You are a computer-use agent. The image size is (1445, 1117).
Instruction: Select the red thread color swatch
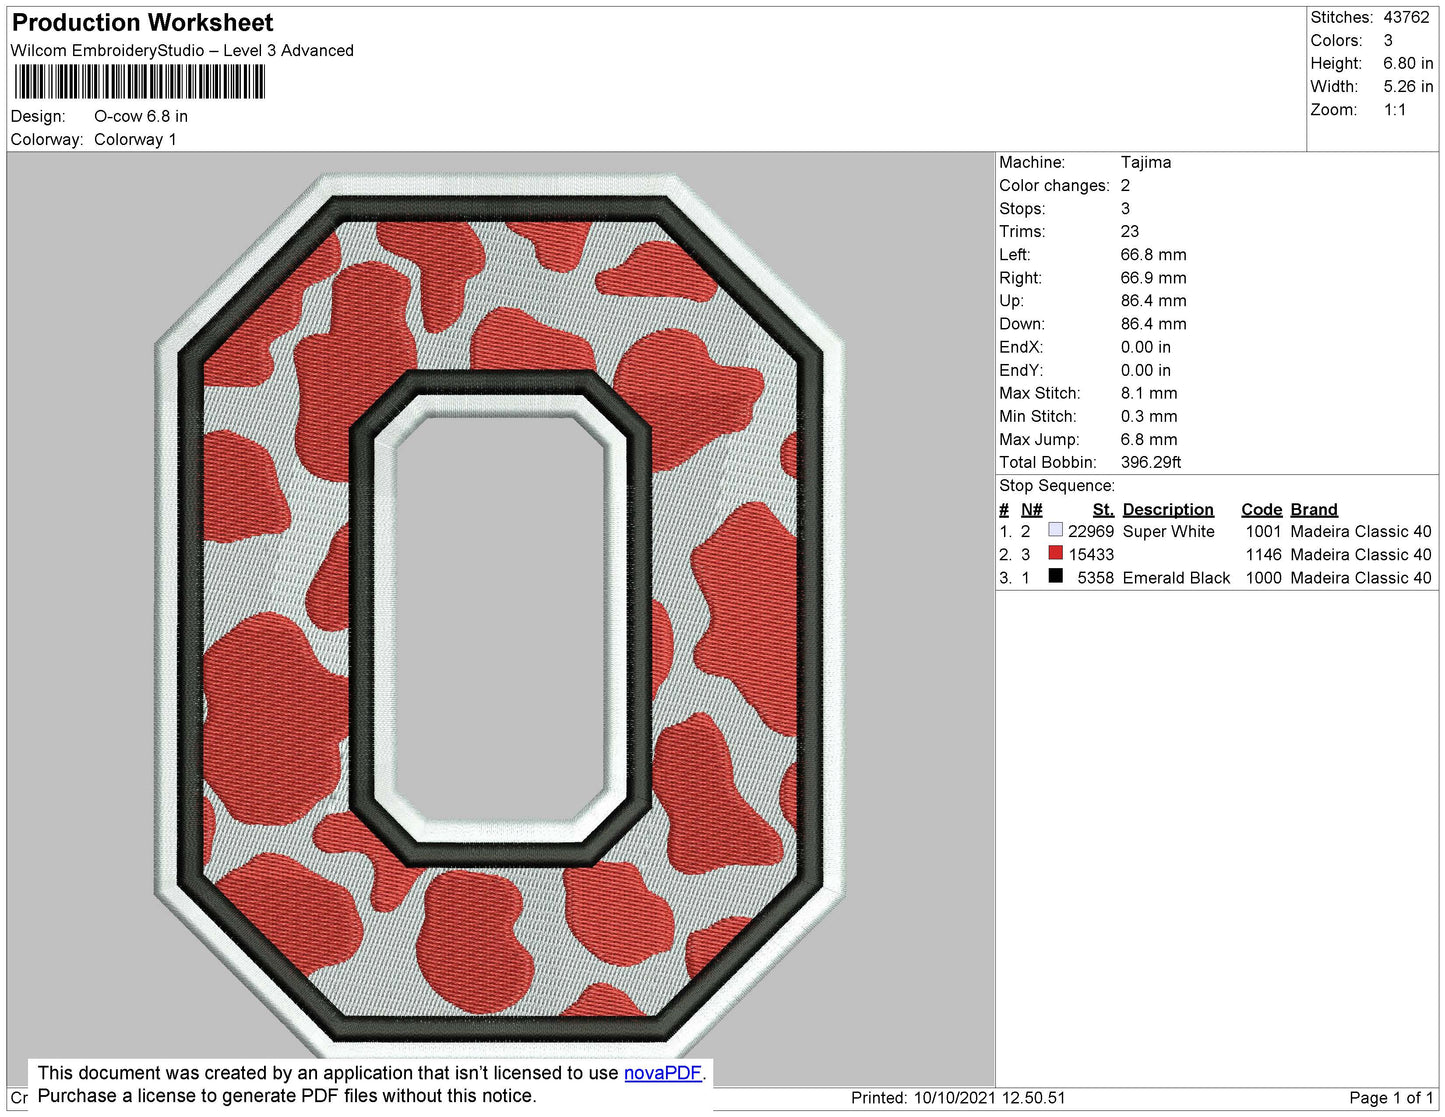[1055, 553]
